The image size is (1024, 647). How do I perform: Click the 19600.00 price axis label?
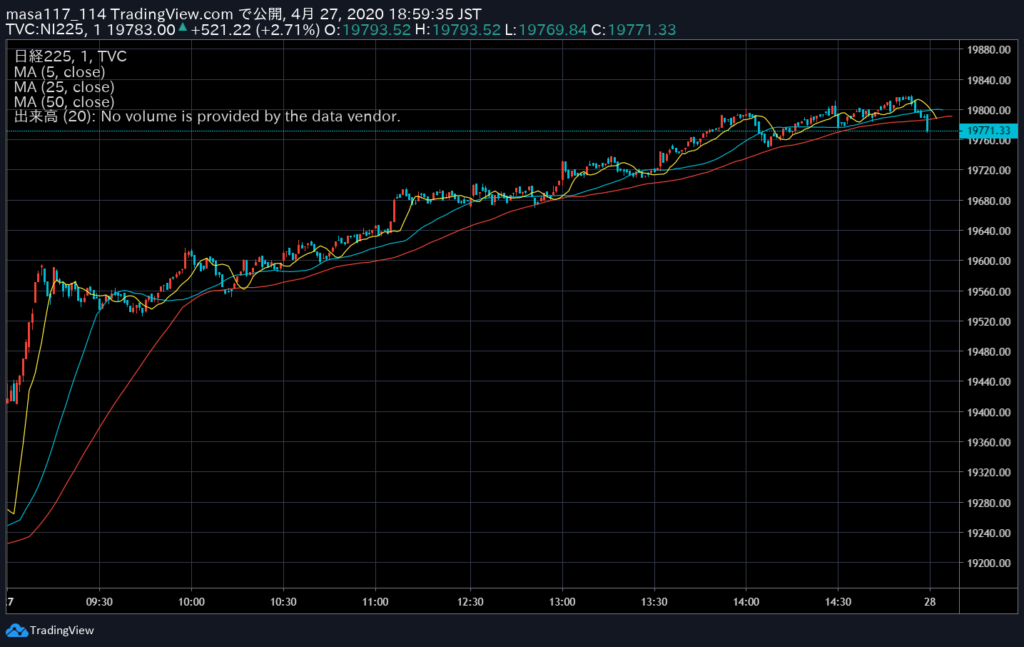[x=989, y=261]
